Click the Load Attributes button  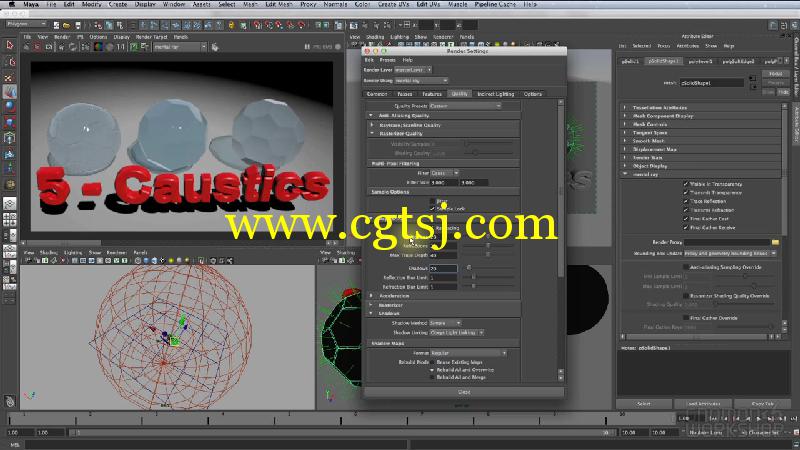coord(703,404)
